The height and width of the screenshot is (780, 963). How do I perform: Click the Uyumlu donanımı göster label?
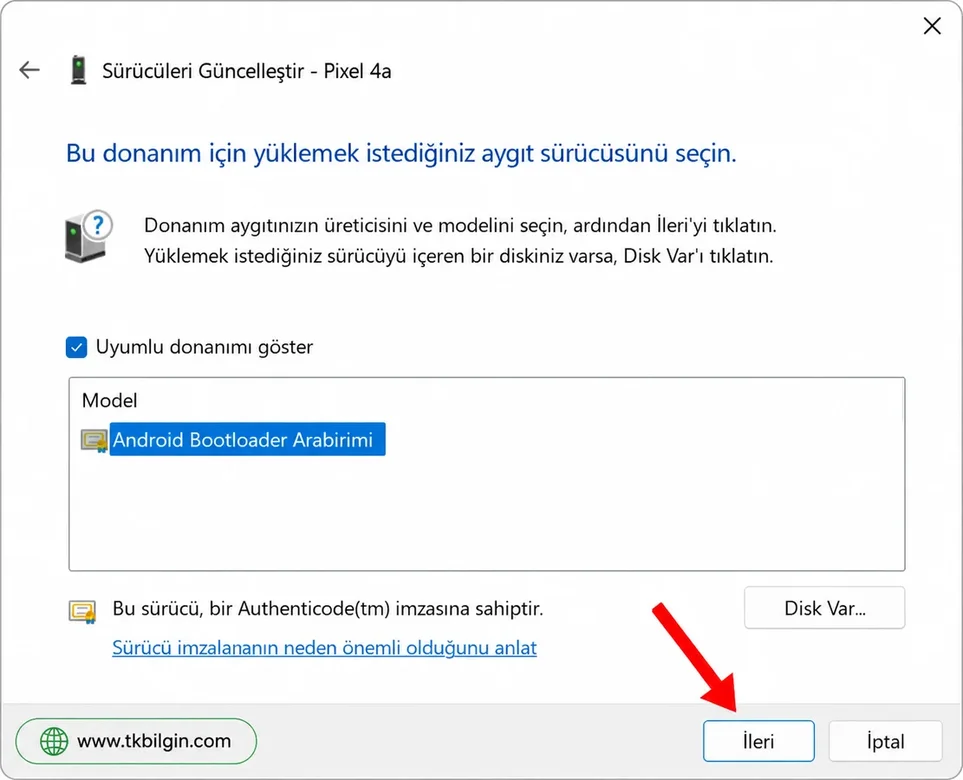205,347
